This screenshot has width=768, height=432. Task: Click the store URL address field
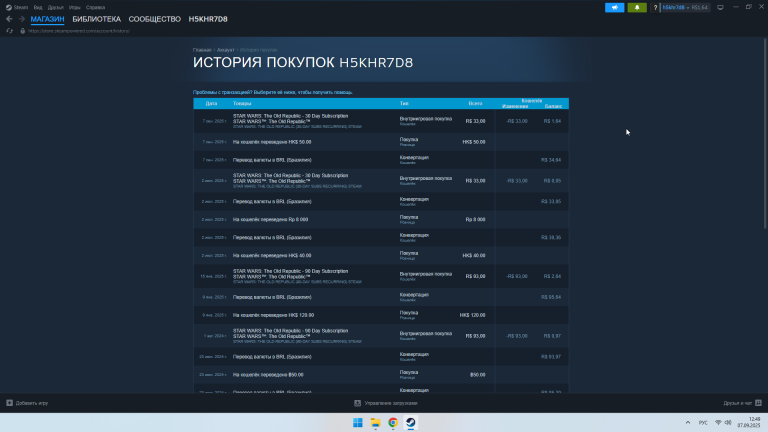(79, 31)
